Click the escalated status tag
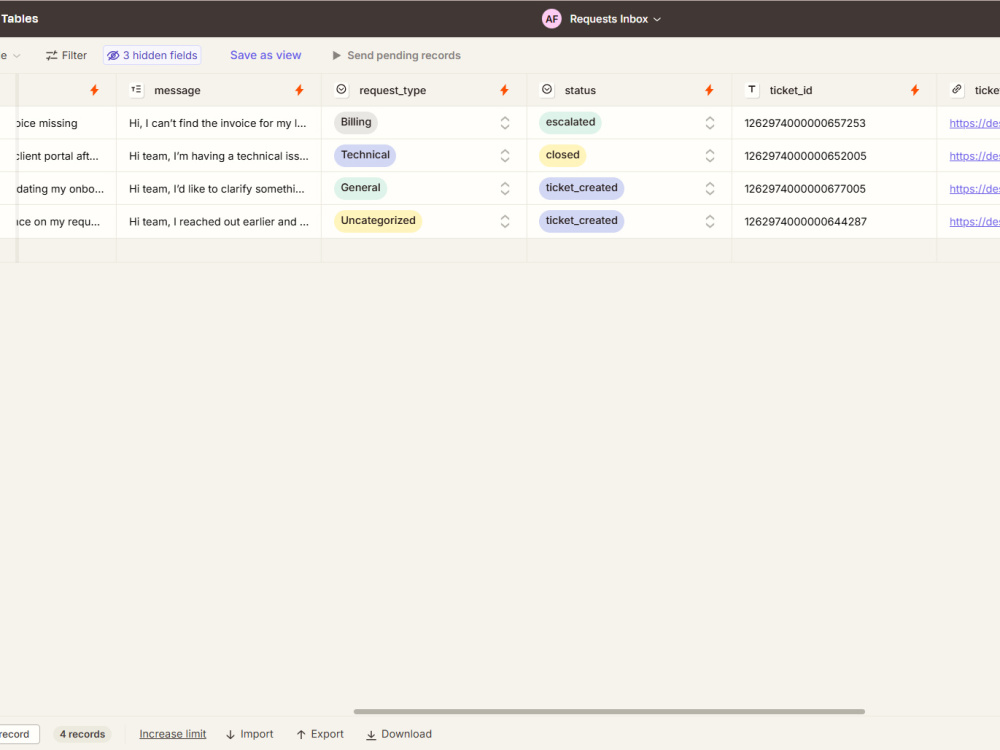 570,122
